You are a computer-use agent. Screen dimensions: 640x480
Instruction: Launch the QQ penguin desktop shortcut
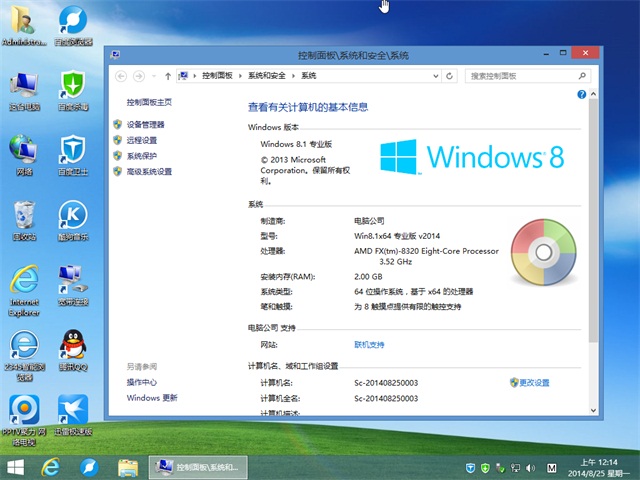coord(71,343)
